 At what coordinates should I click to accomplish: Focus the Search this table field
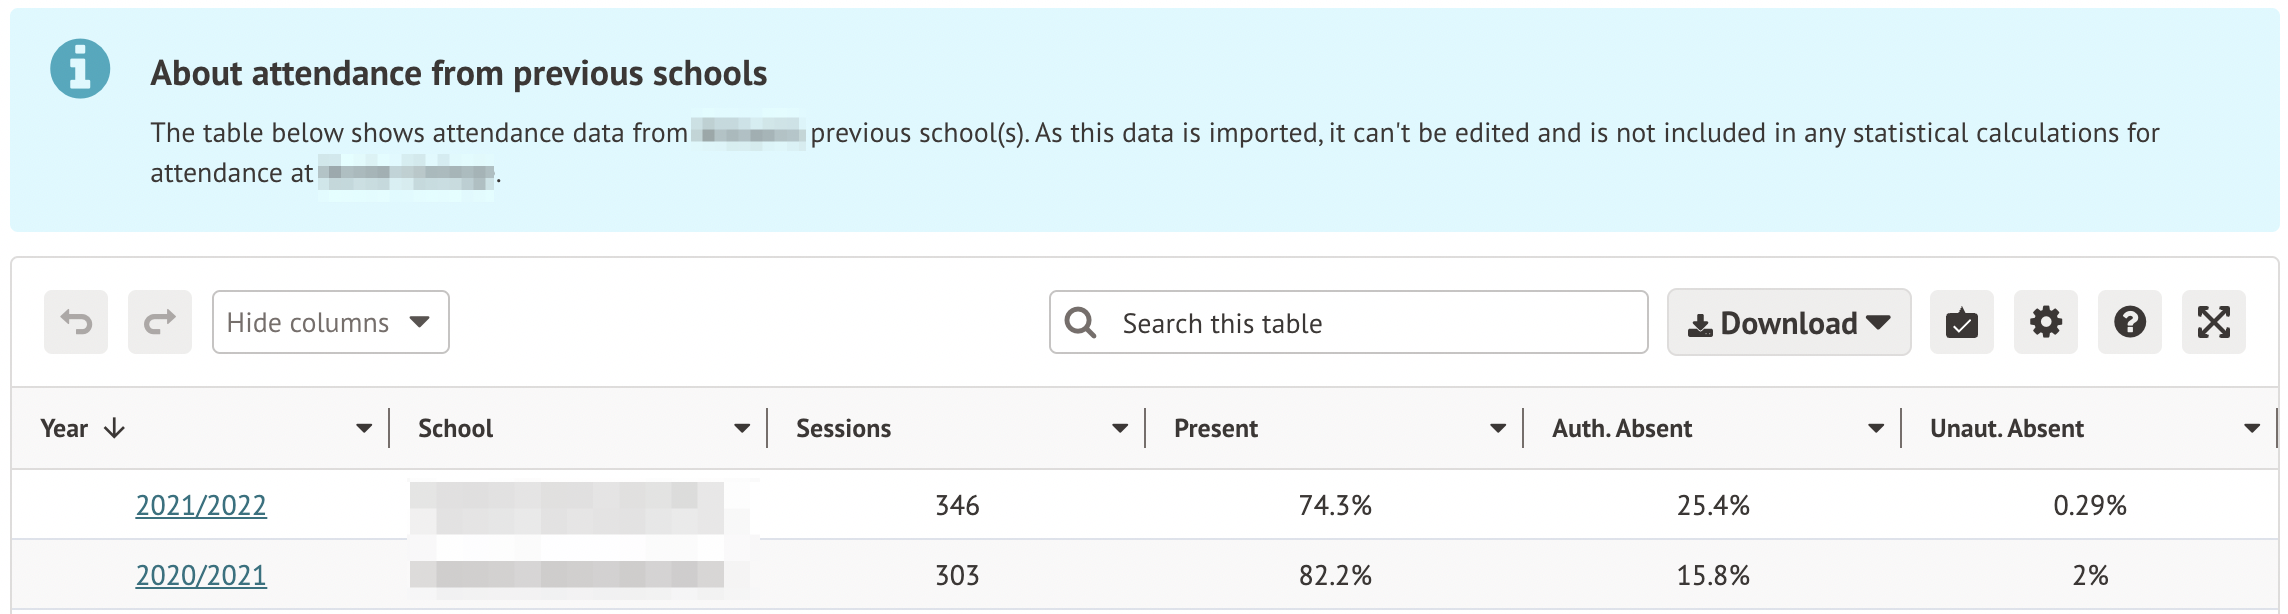[x=1370, y=323]
